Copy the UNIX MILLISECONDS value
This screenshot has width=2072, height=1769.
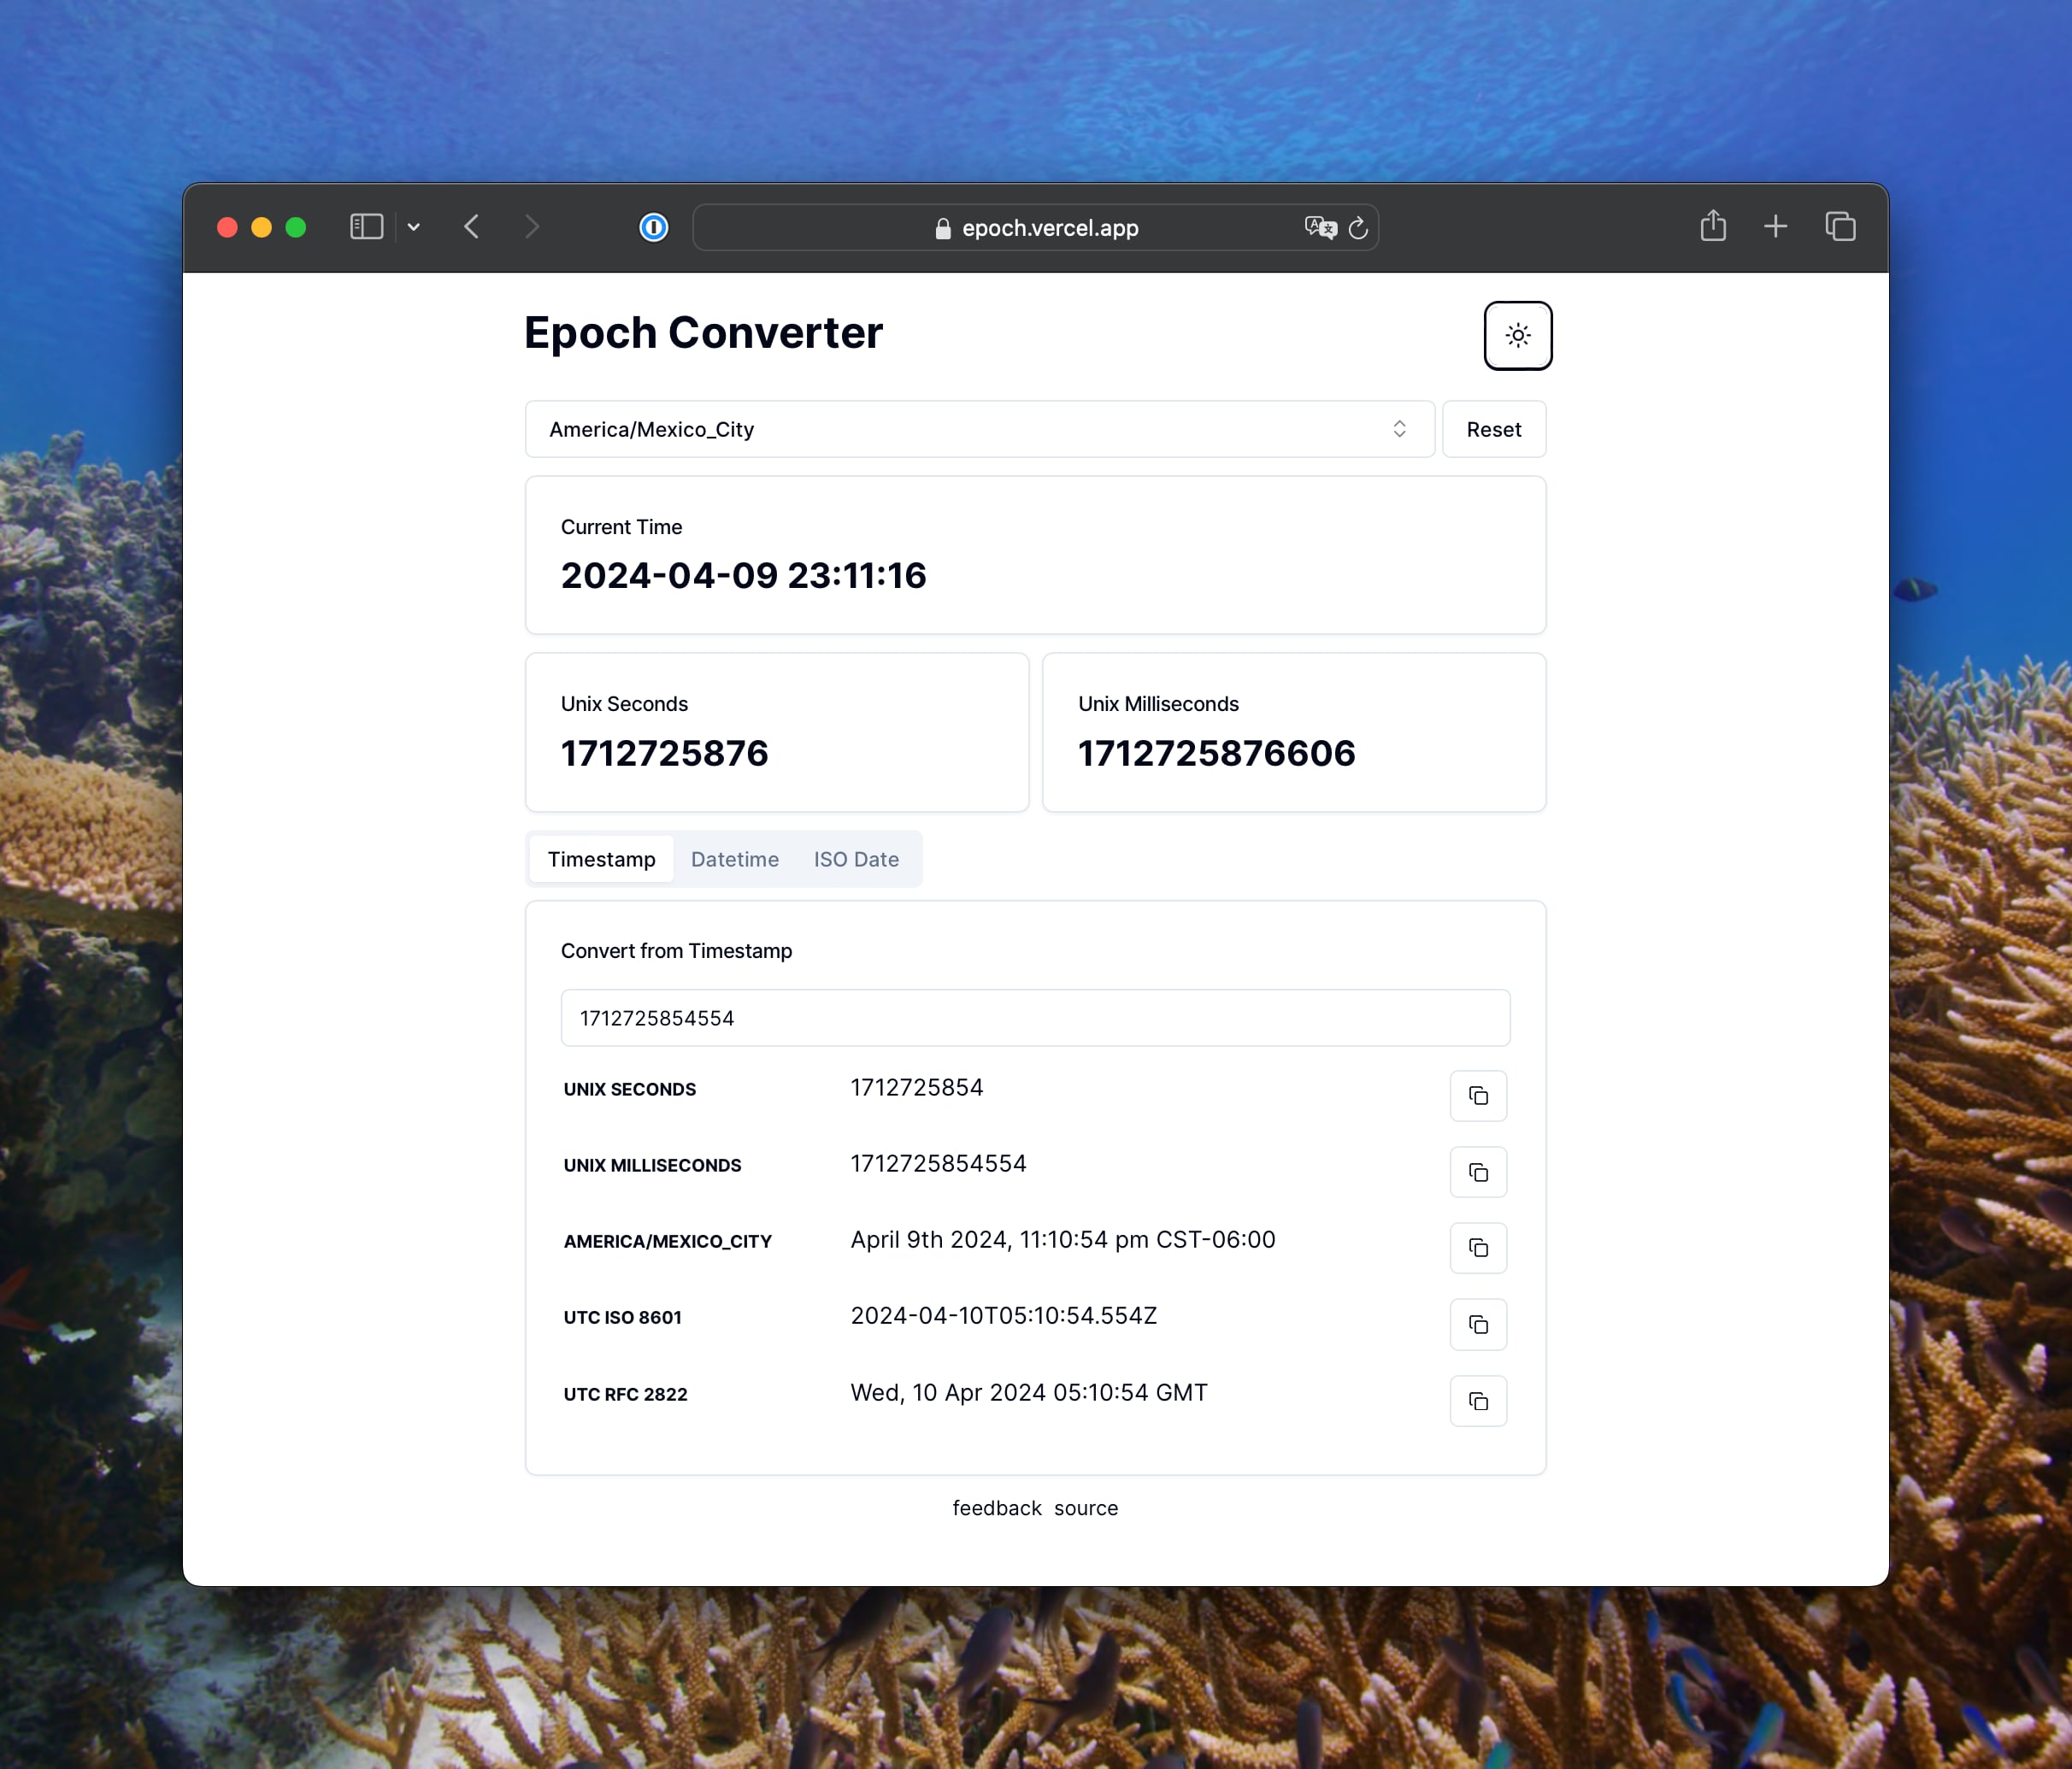(1478, 1172)
